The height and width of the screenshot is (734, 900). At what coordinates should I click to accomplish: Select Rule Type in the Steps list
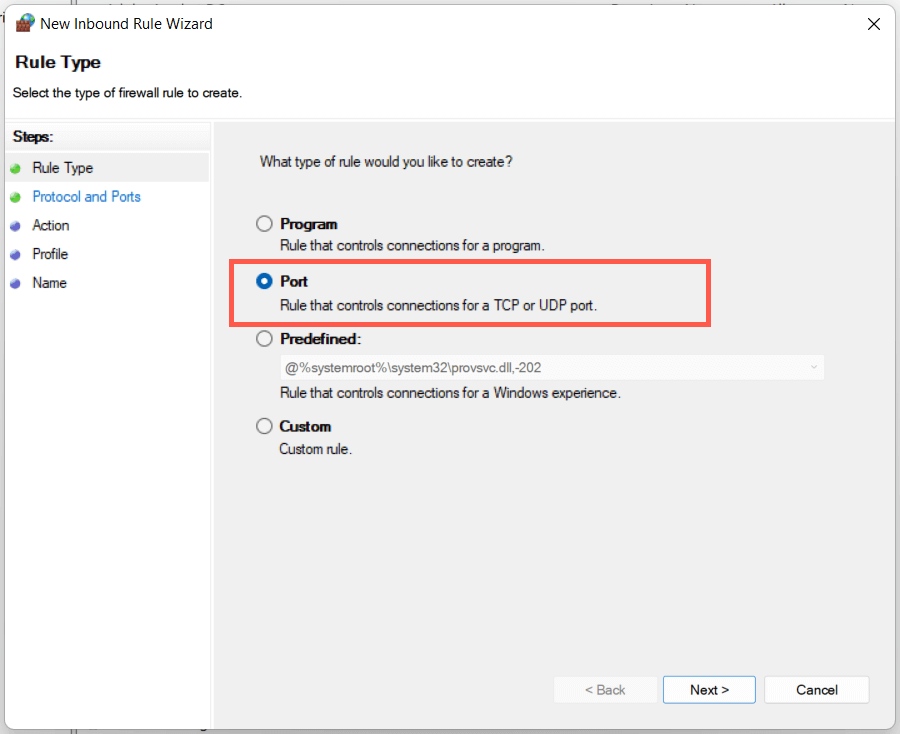[x=63, y=168]
